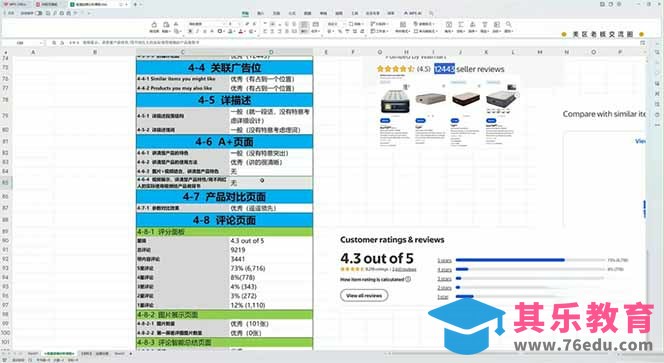This screenshot has height=363, width=664.
Task: Click the percent style icon
Action: point(340,31)
